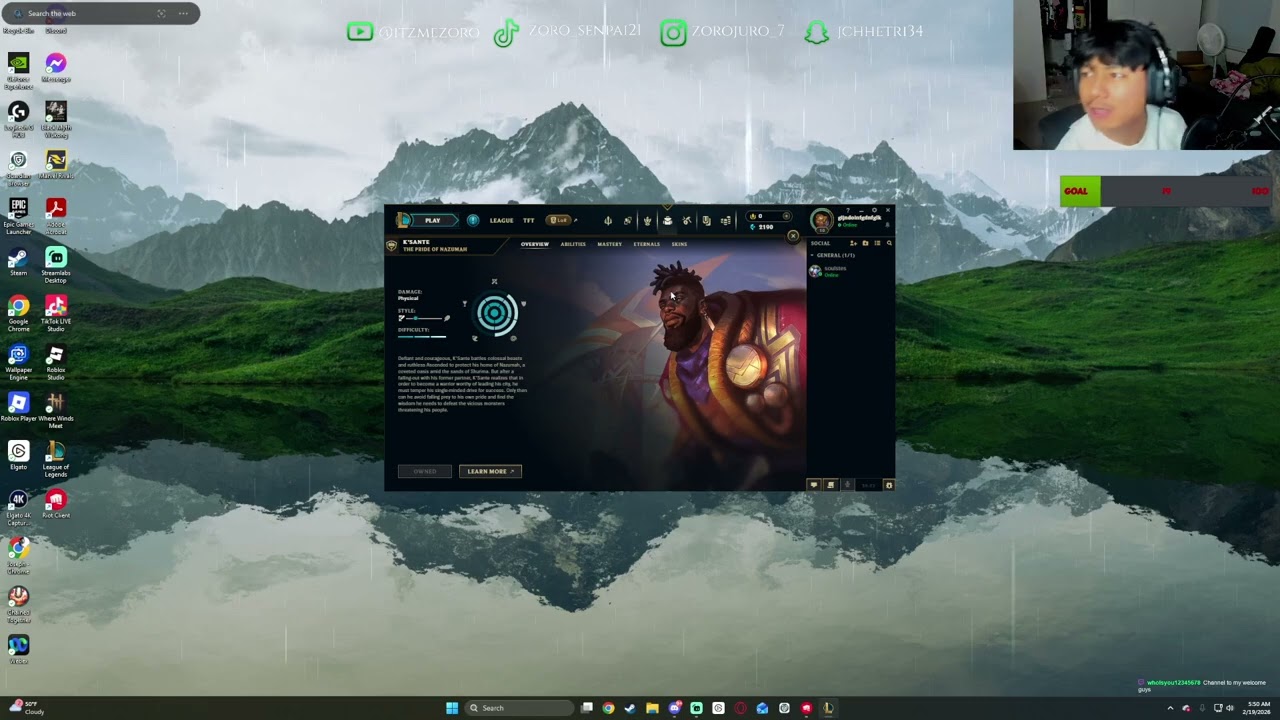Viewport: 1280px width, 720px height.
Task: Open the Google Chrome desktop shortcut
Action: [x=18, y=312]
